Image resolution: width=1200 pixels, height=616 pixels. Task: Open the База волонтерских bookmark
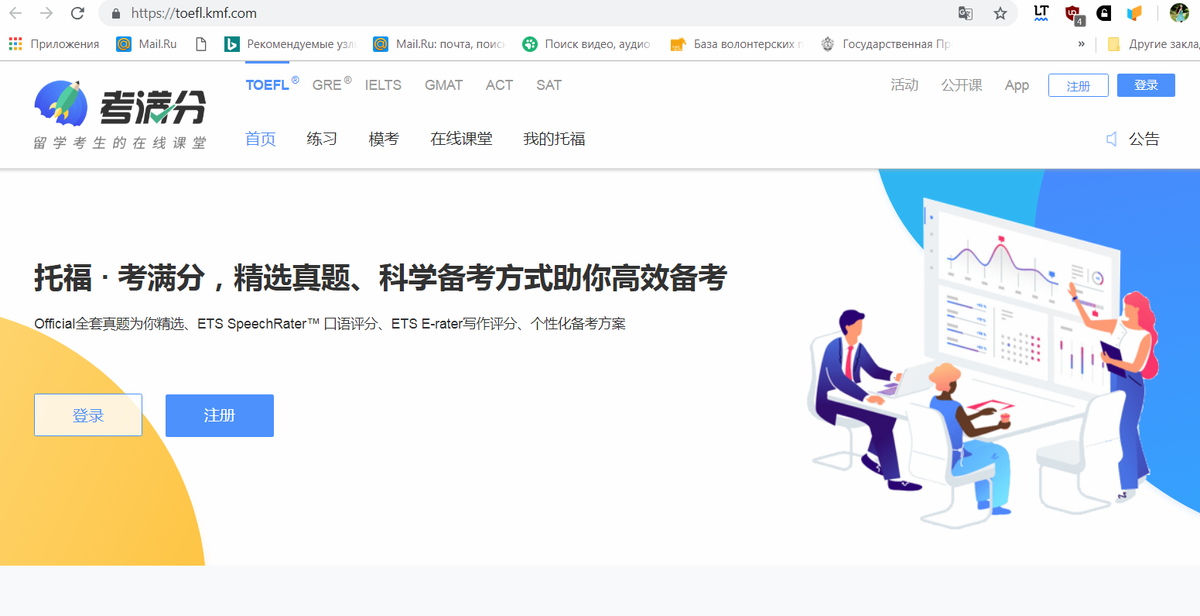(737, 44)
